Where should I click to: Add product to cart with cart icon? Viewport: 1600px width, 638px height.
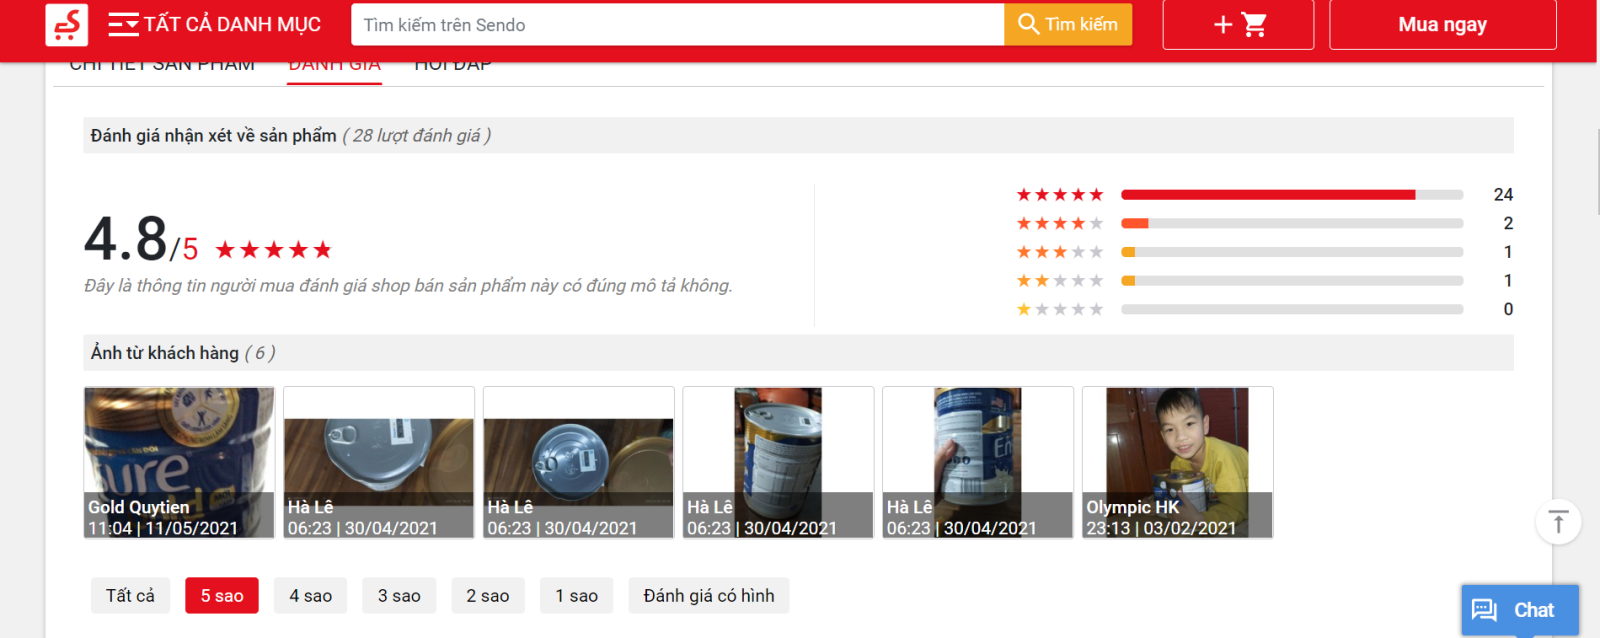[x=1238, y=25]
